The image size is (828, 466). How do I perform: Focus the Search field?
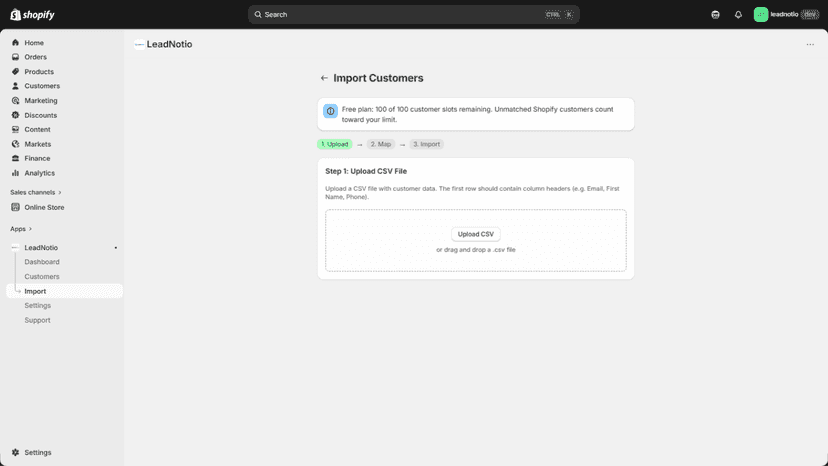pyautogui.click(x=414, y=14)
